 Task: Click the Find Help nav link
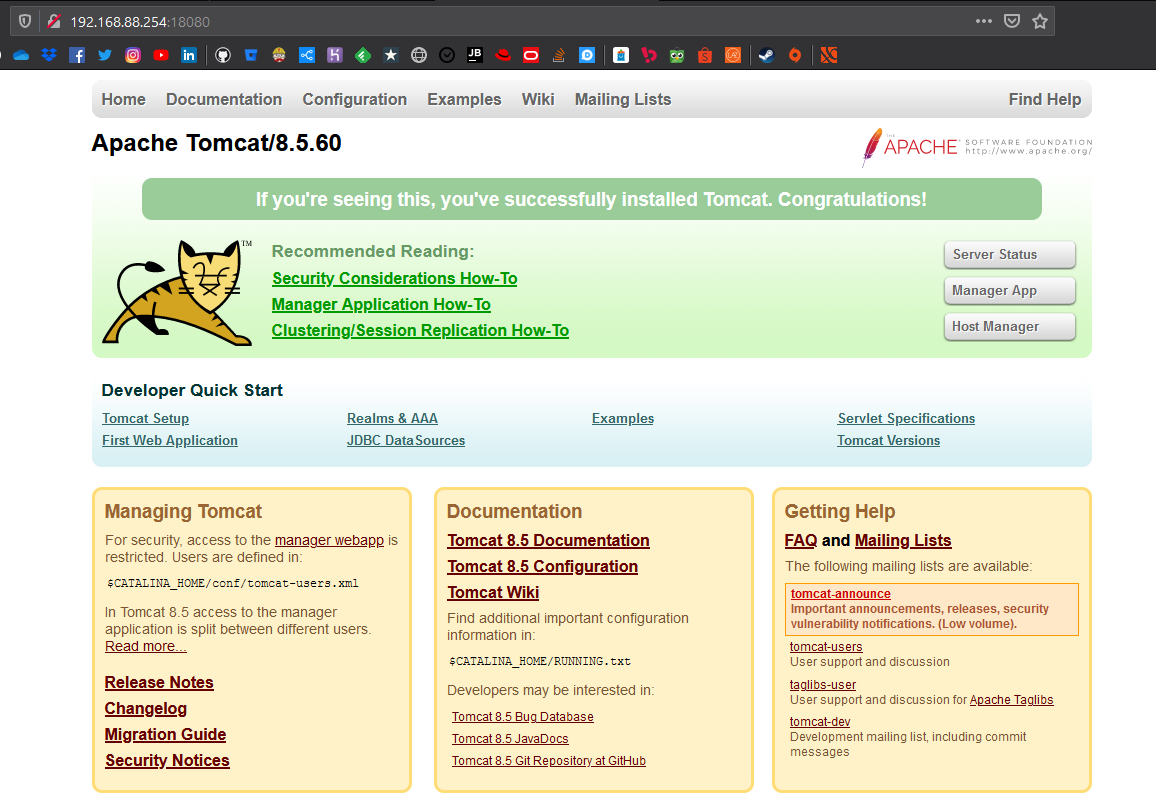point(1045,100)
